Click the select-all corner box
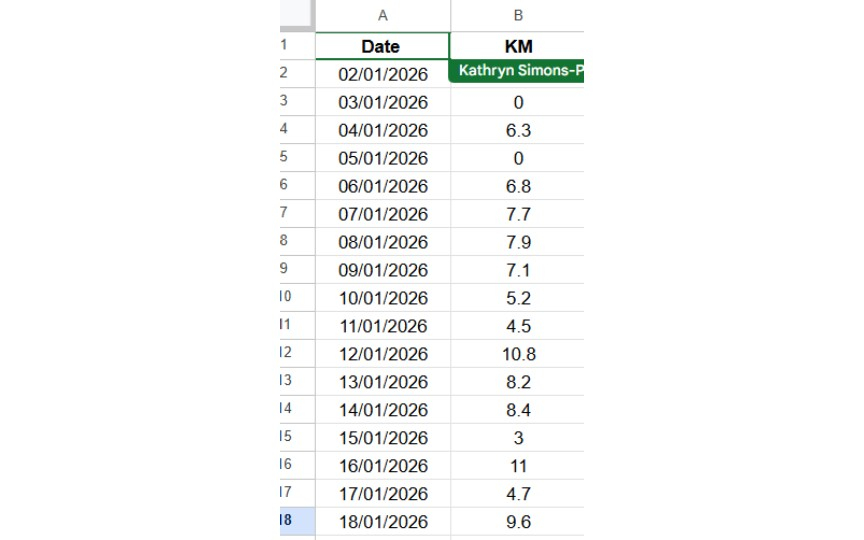Image resolution: width=864 pixels, height=540 pixels. click(297, 15)
